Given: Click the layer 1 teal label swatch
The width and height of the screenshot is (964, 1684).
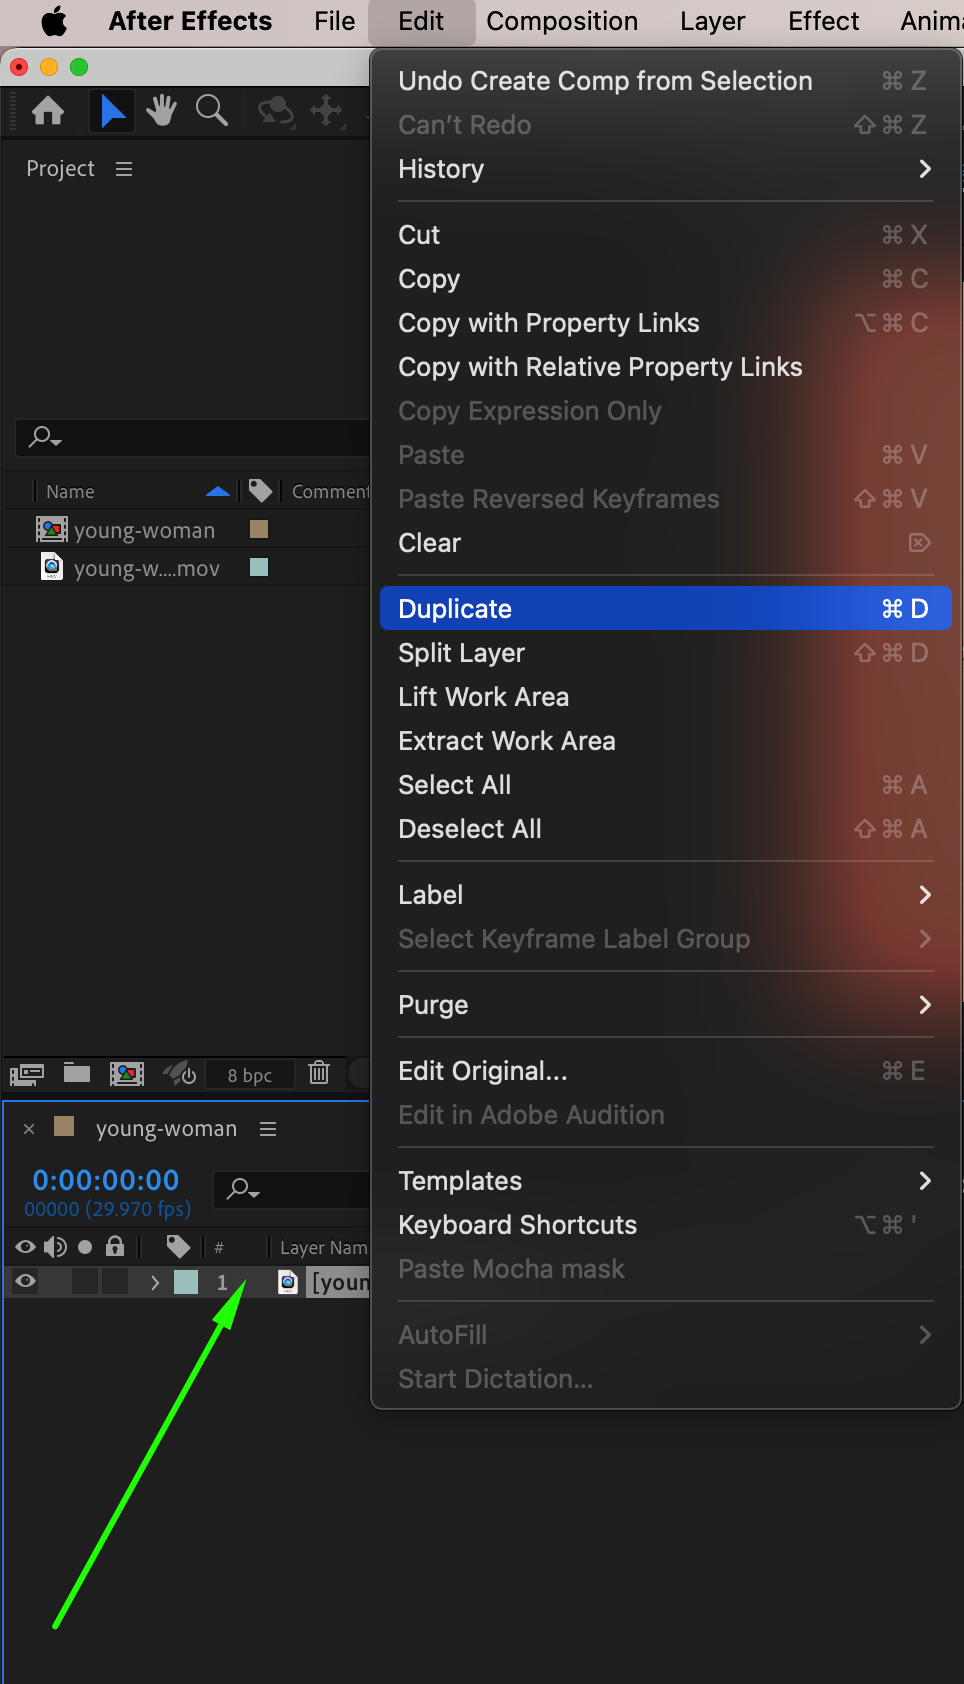Looking at the screenshot, I should 186,1282.
